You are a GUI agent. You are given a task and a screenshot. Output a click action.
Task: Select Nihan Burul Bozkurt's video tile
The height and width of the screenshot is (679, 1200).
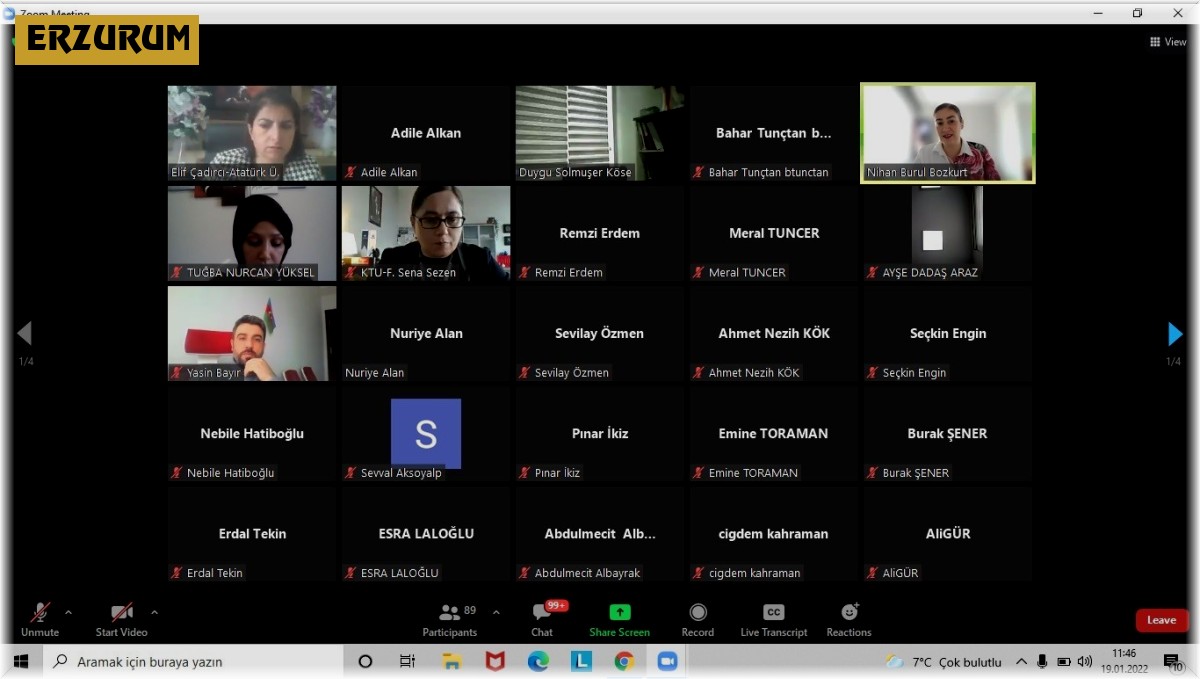[x=947, y=133]
